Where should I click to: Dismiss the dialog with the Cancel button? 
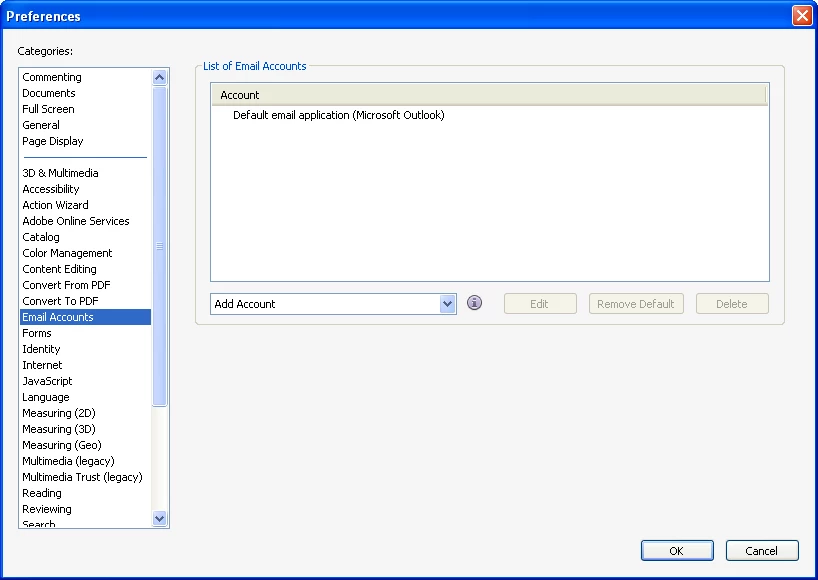click(x=762, y=551)
